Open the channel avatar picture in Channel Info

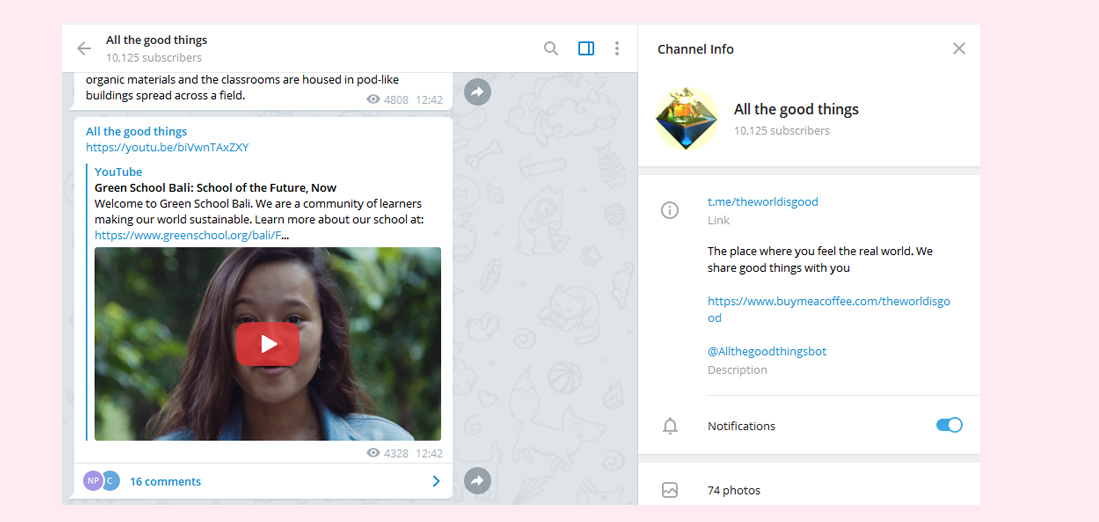pyautogui.click(x=686, y=118)
